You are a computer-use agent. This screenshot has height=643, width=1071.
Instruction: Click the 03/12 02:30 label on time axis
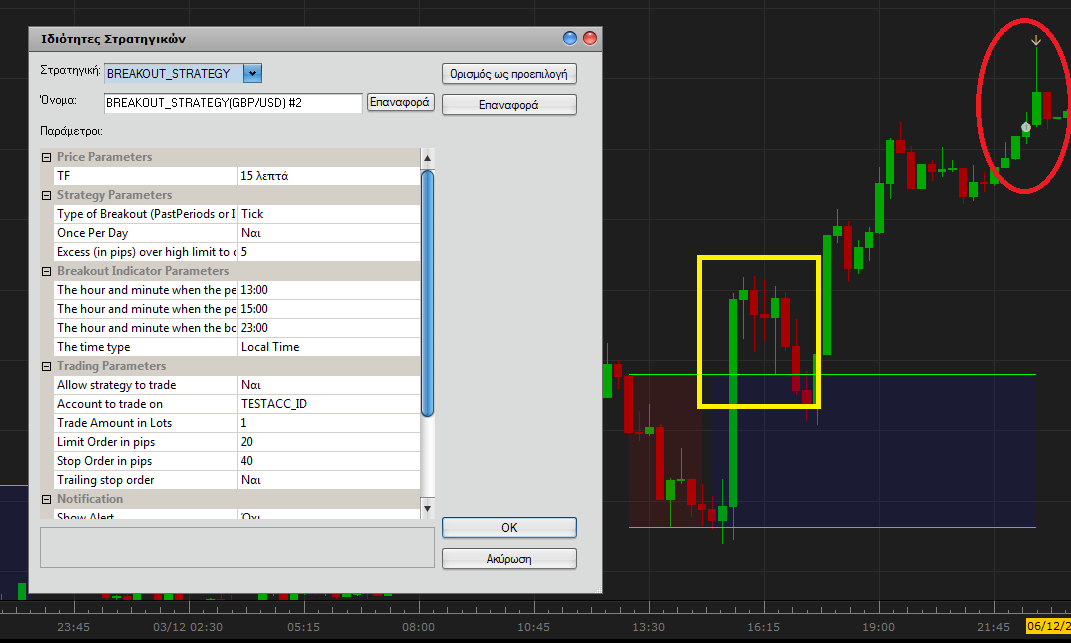pos(188,627)
